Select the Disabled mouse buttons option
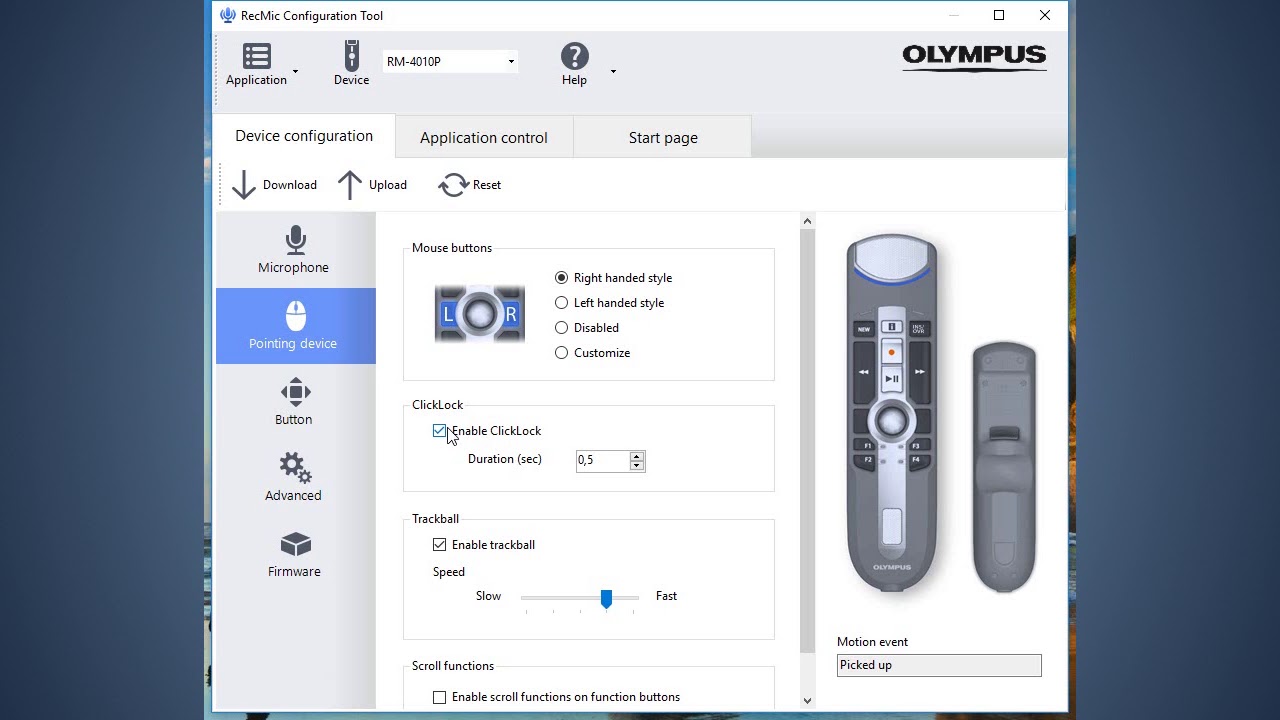This screenshot has width=1280, height=720. point(561,328)
